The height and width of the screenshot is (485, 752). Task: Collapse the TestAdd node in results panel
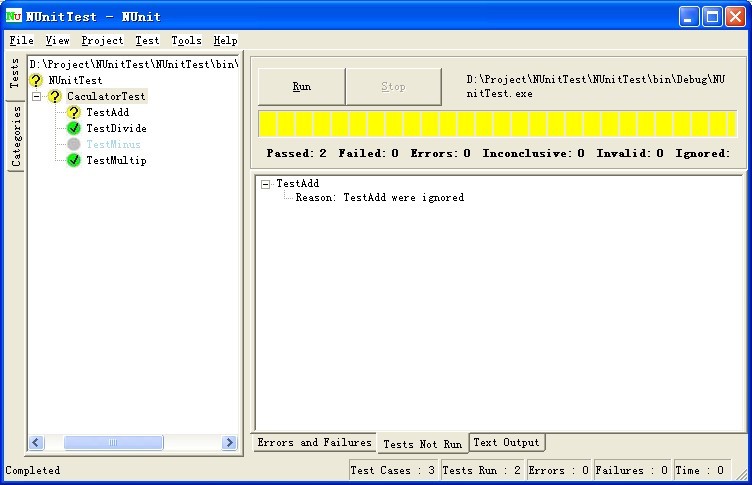coord(265,184)
